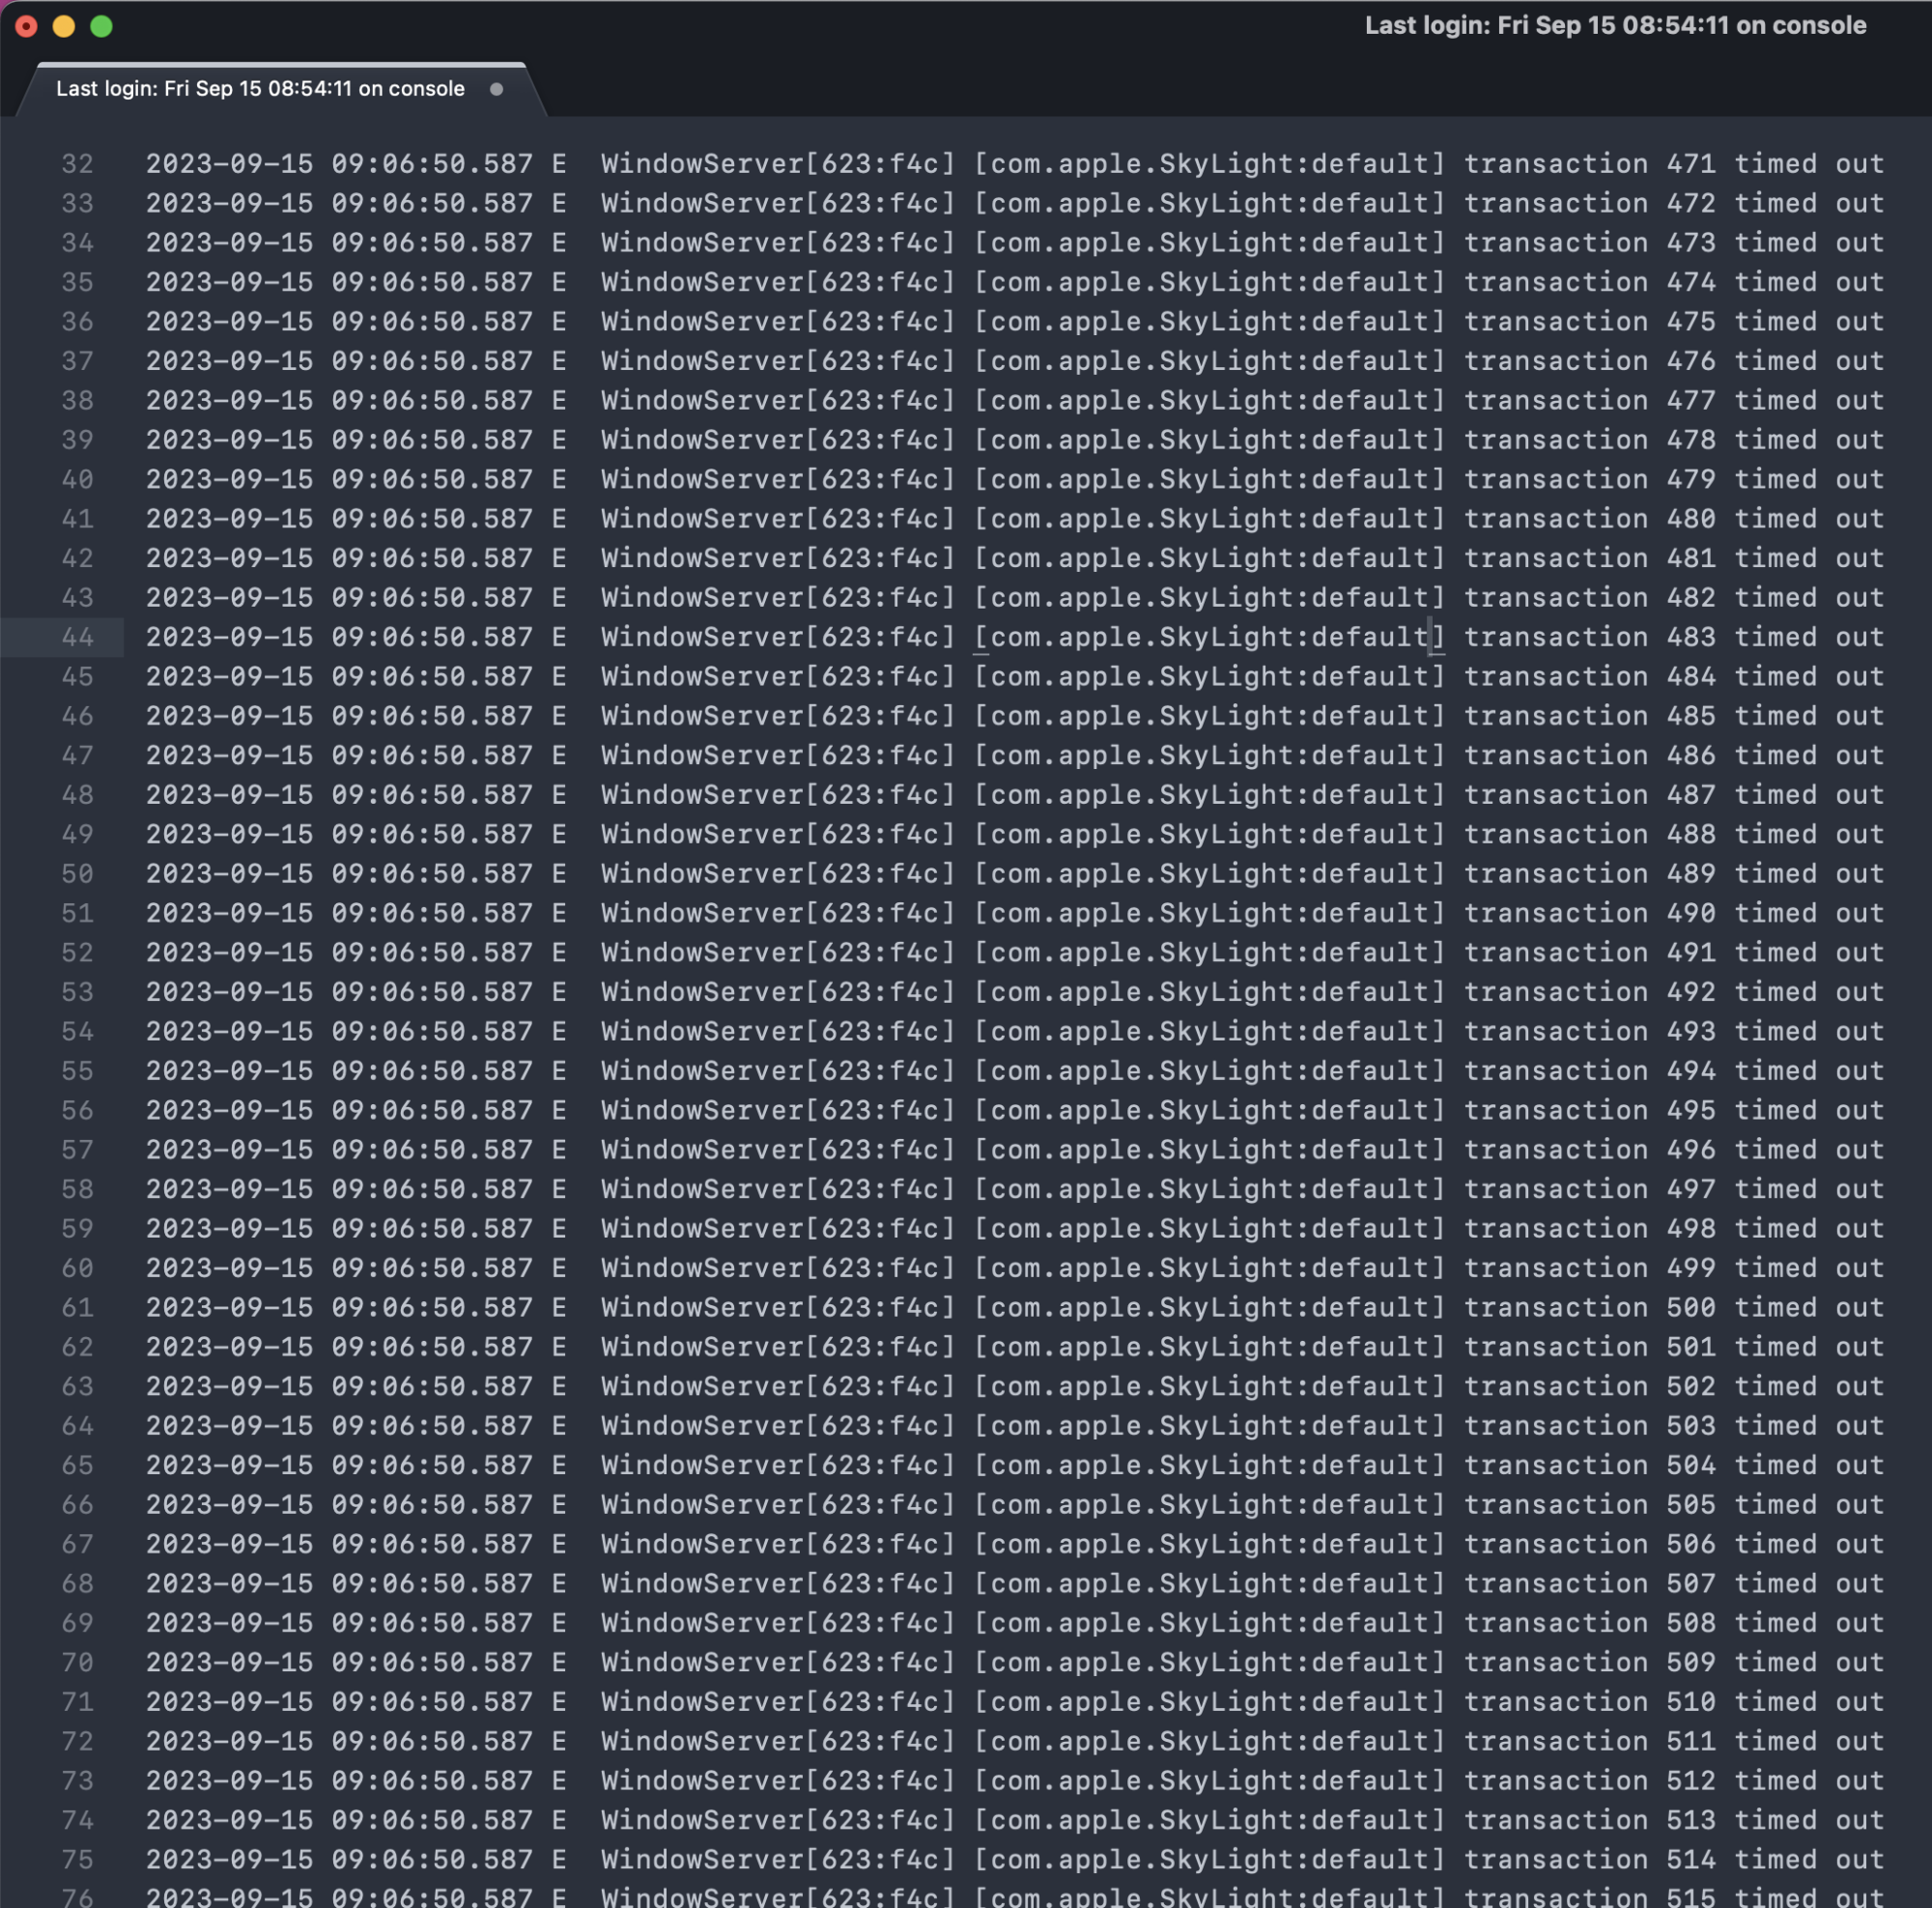
Task: Click transaction number 487
Action: pos(1691,795)
